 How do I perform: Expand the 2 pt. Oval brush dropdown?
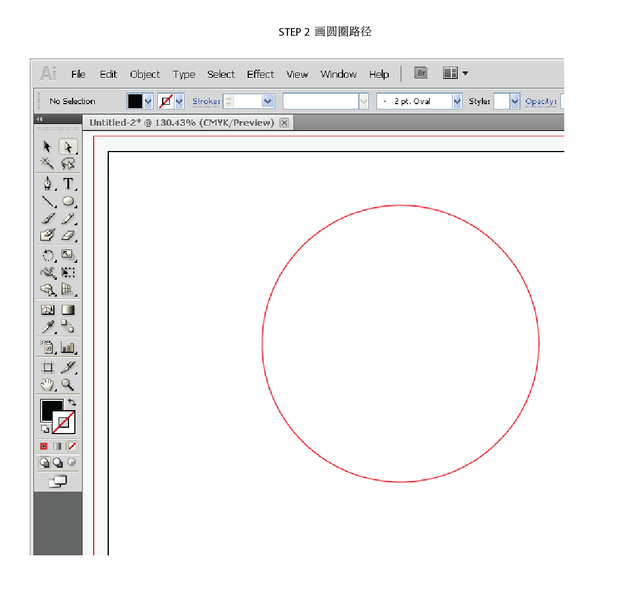coord(457,101)
